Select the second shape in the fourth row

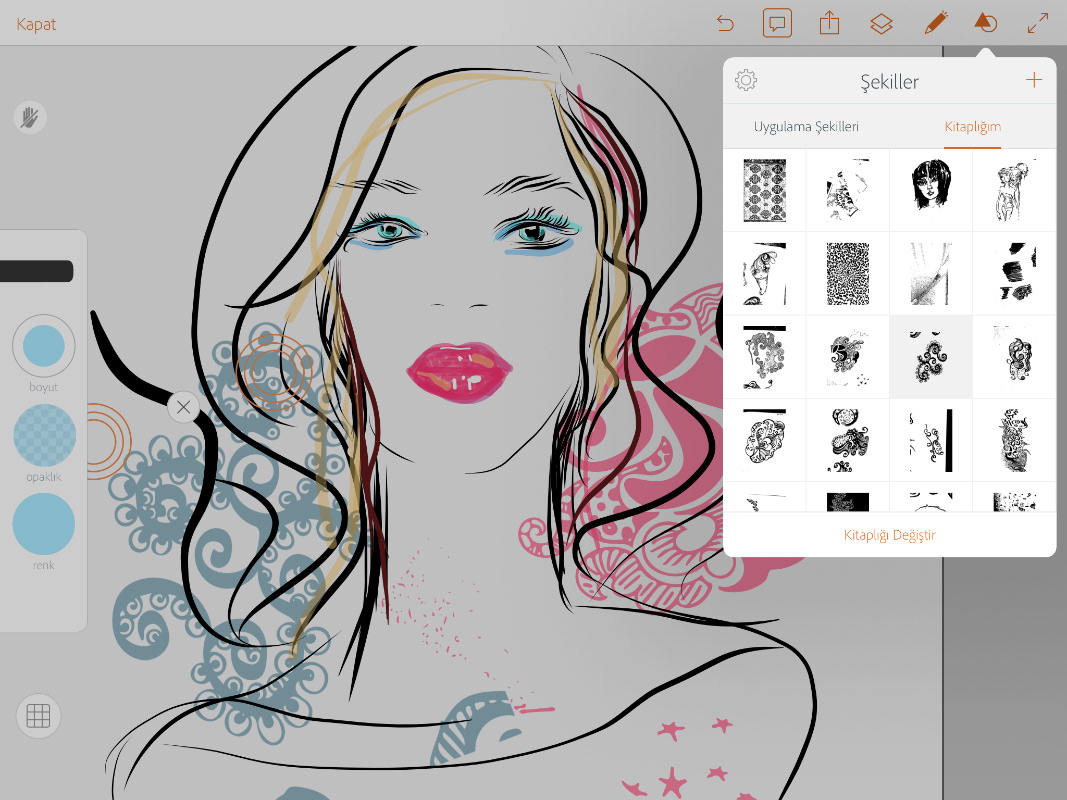(x=847, y=440)
